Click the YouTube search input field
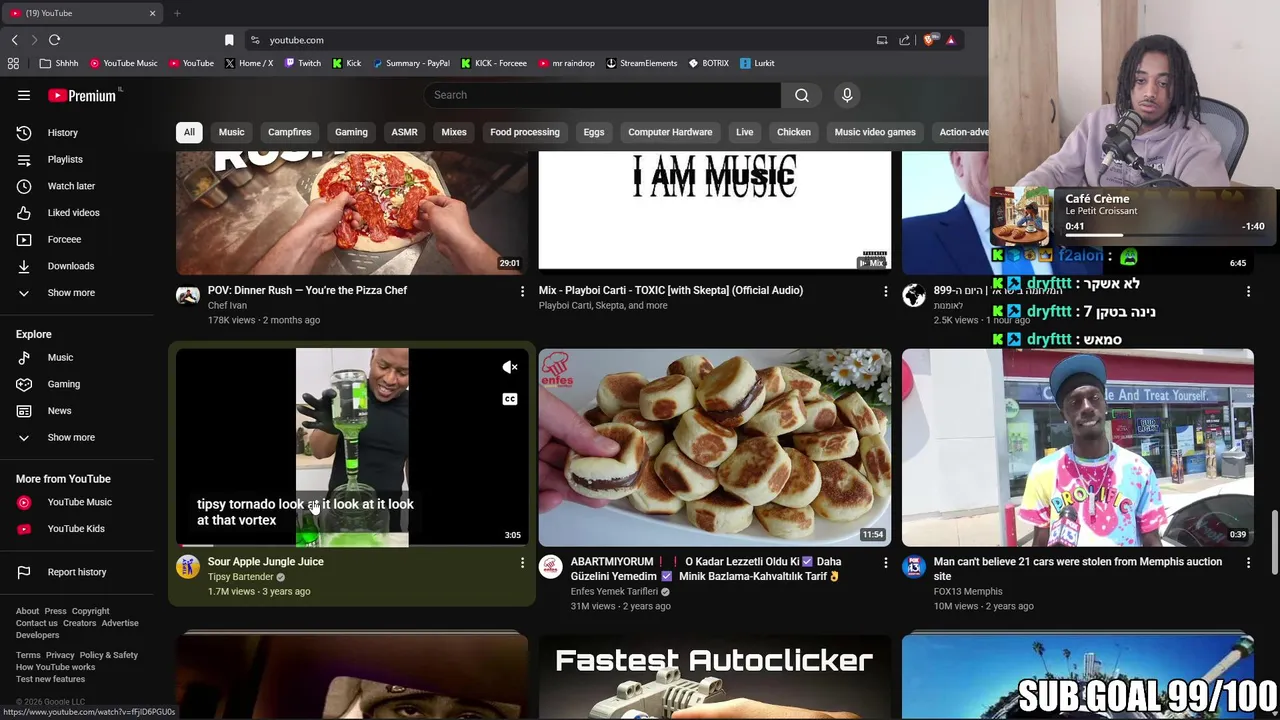 [x=603, y=95]
